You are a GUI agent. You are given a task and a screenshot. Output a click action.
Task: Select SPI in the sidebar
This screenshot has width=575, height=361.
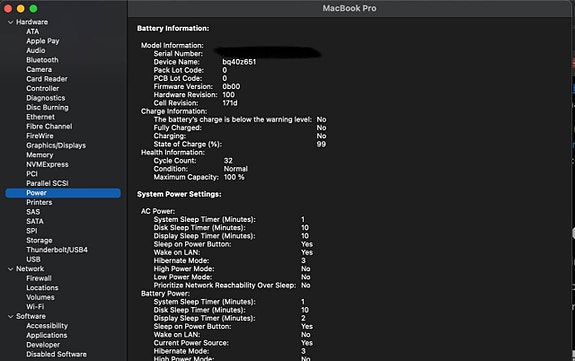click(x=32, y=231)
